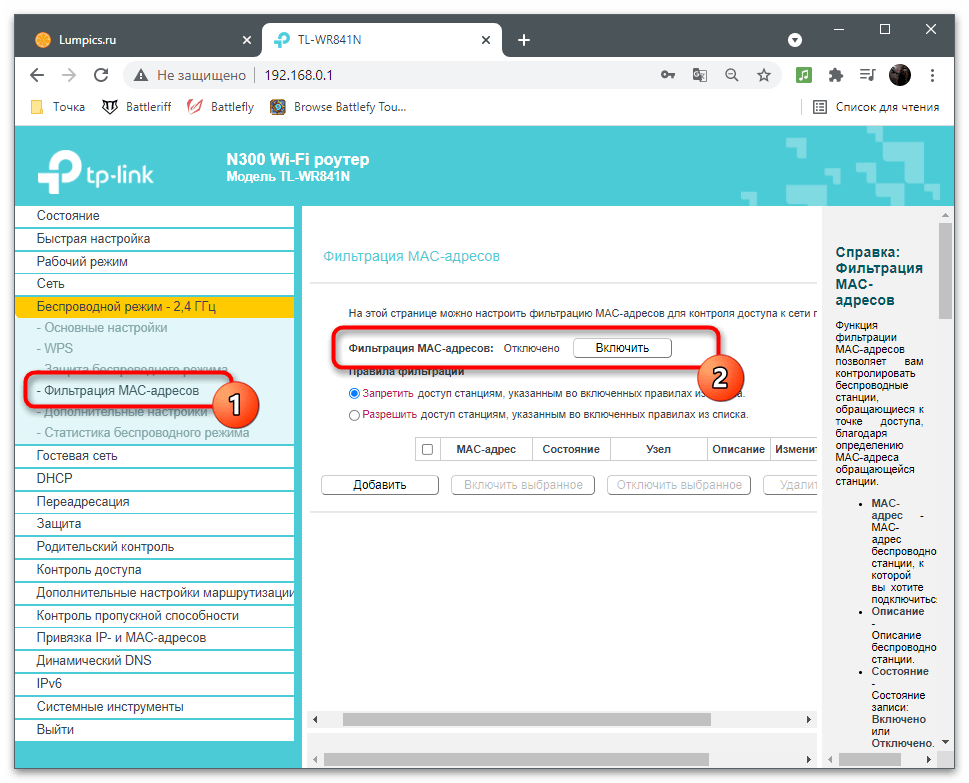The image size is (969, 783).
Task: Click the help panel vertical scrollbar thumb
Action: [946, 271]
